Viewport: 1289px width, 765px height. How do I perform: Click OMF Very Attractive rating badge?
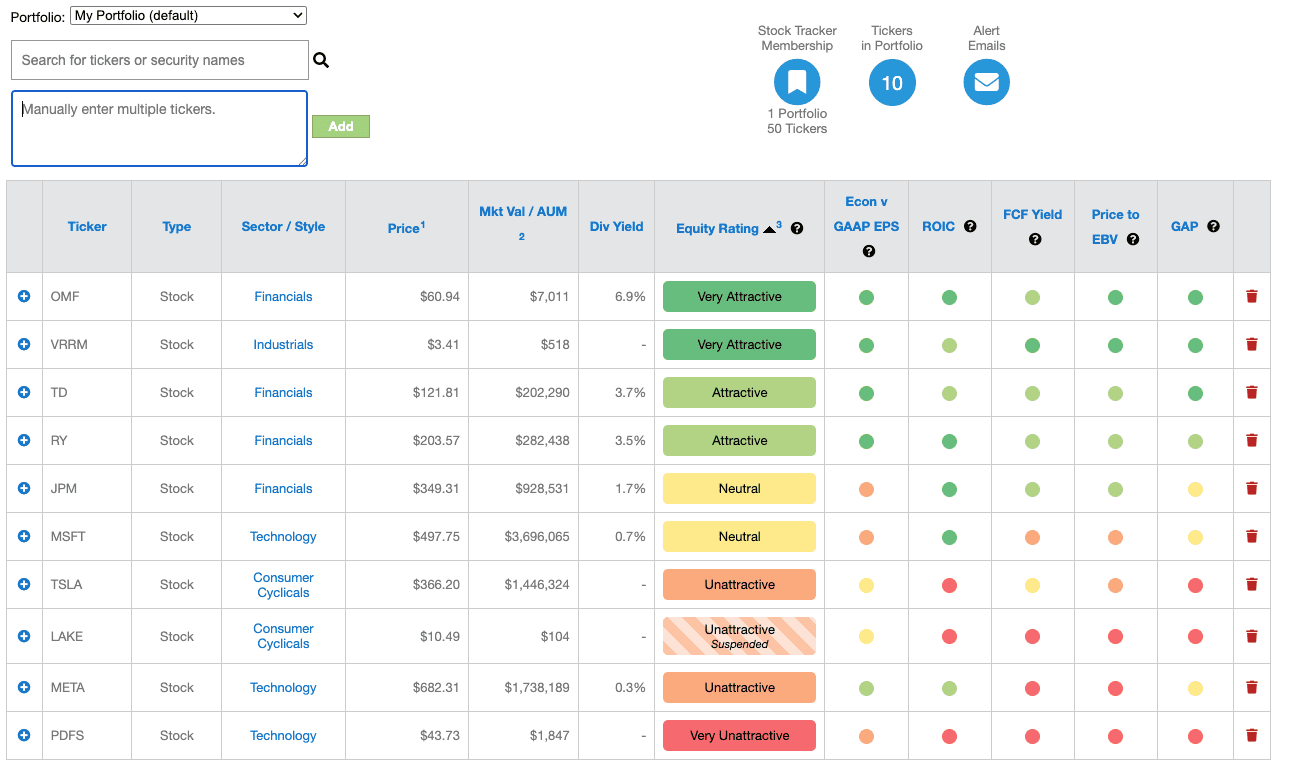point(739,296)
